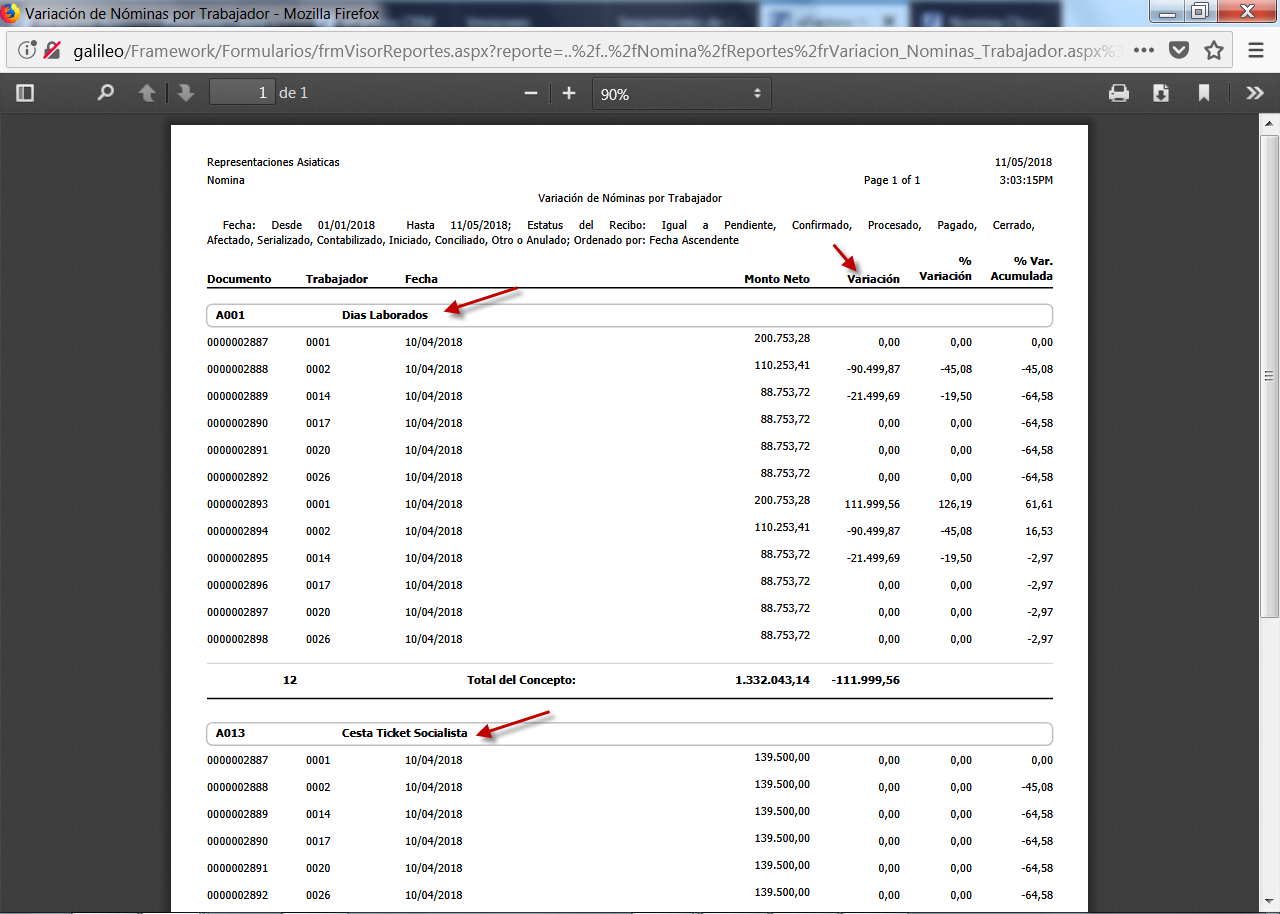This screenshot has width=1280, height=914.
Task: Click the page number input field
Action: pos(241,93)
